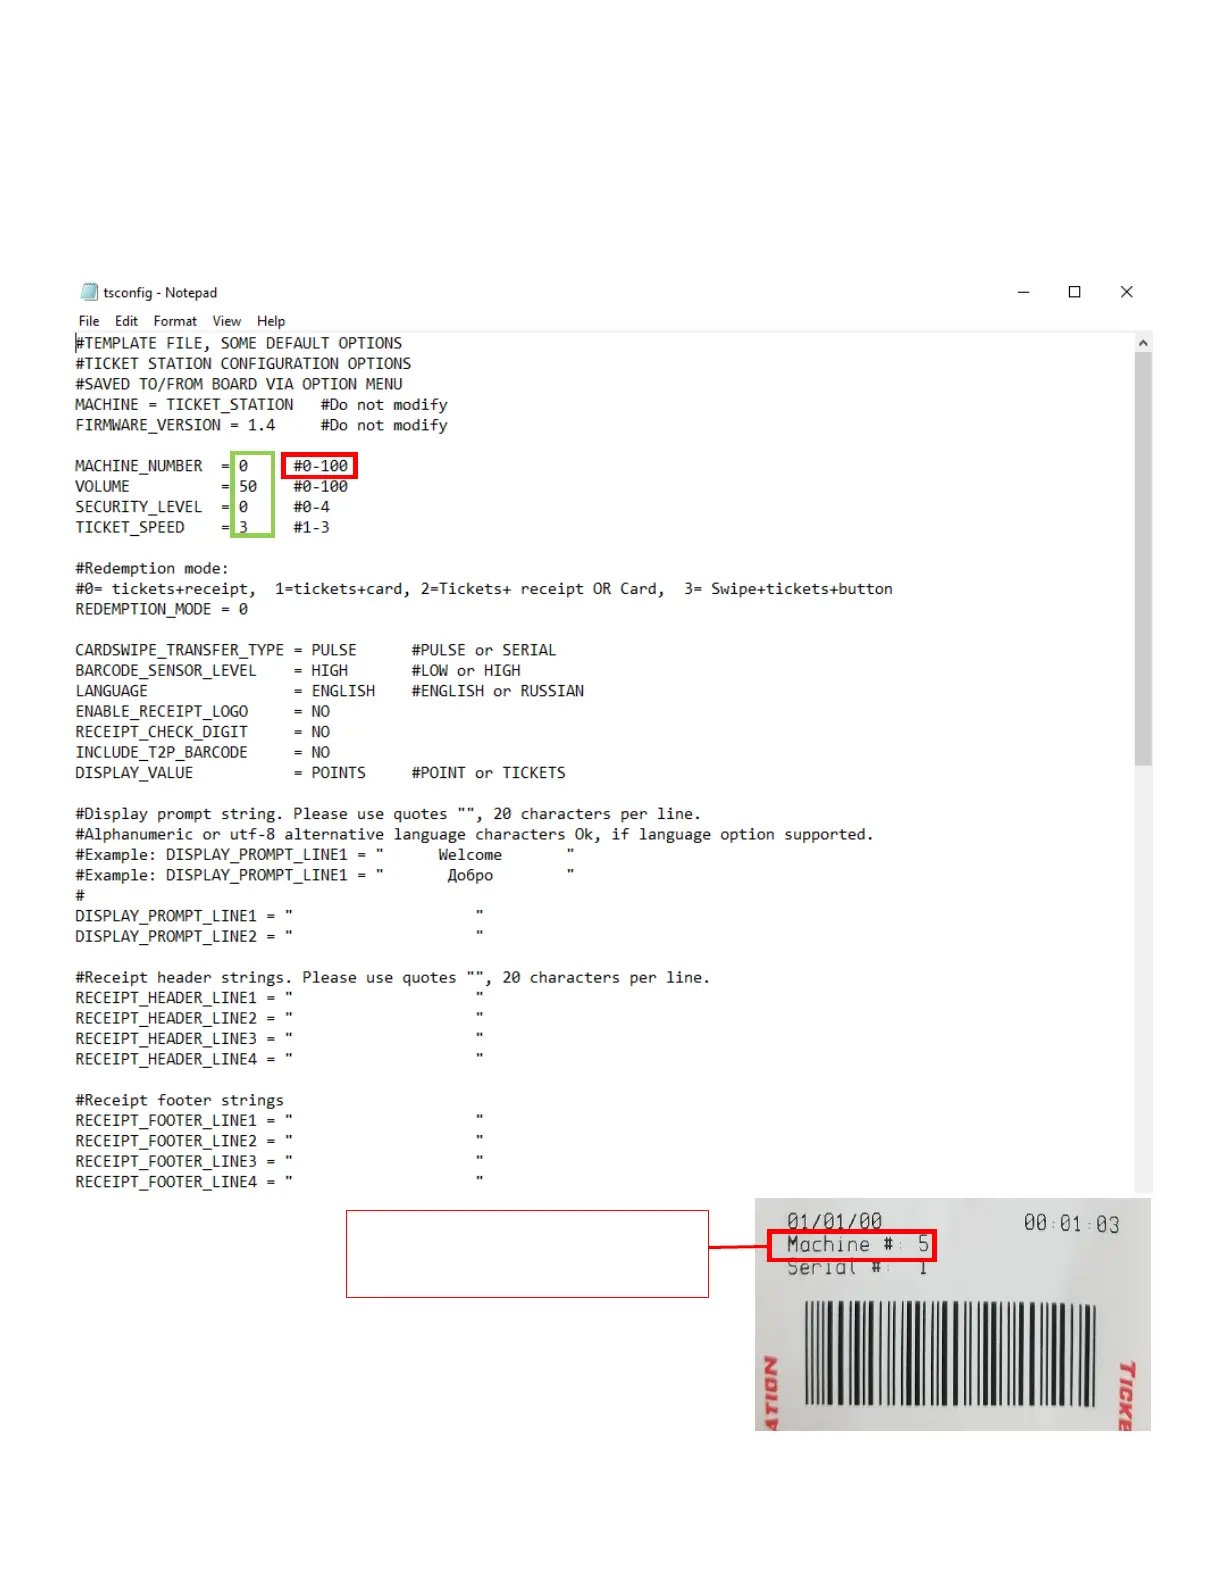Click the #TEMPLATE FILE header comment
This screenshot has height=1584, width=1224.
239,343
